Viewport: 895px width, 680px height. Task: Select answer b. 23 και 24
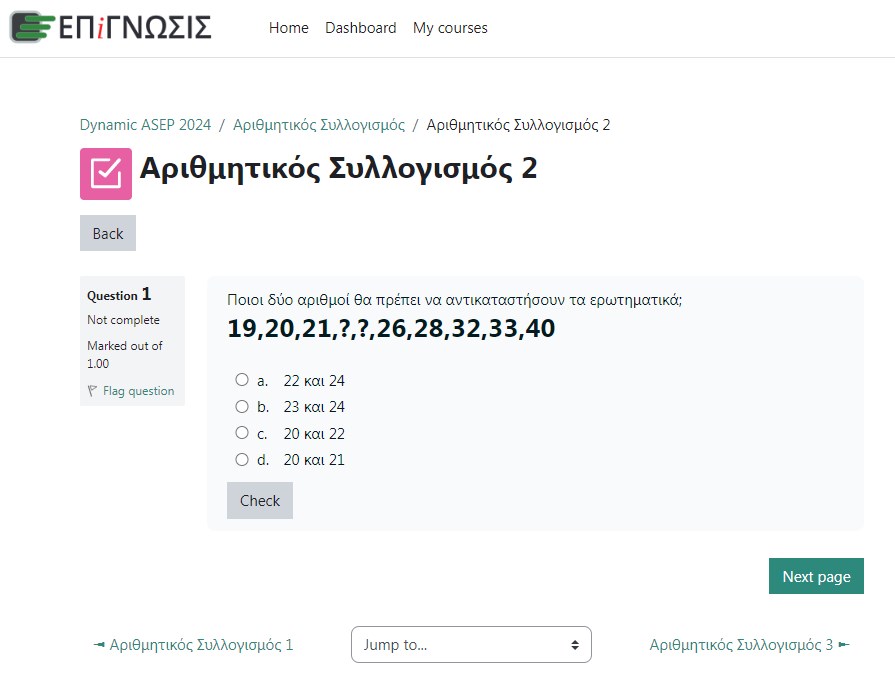(x=242, y=407)
